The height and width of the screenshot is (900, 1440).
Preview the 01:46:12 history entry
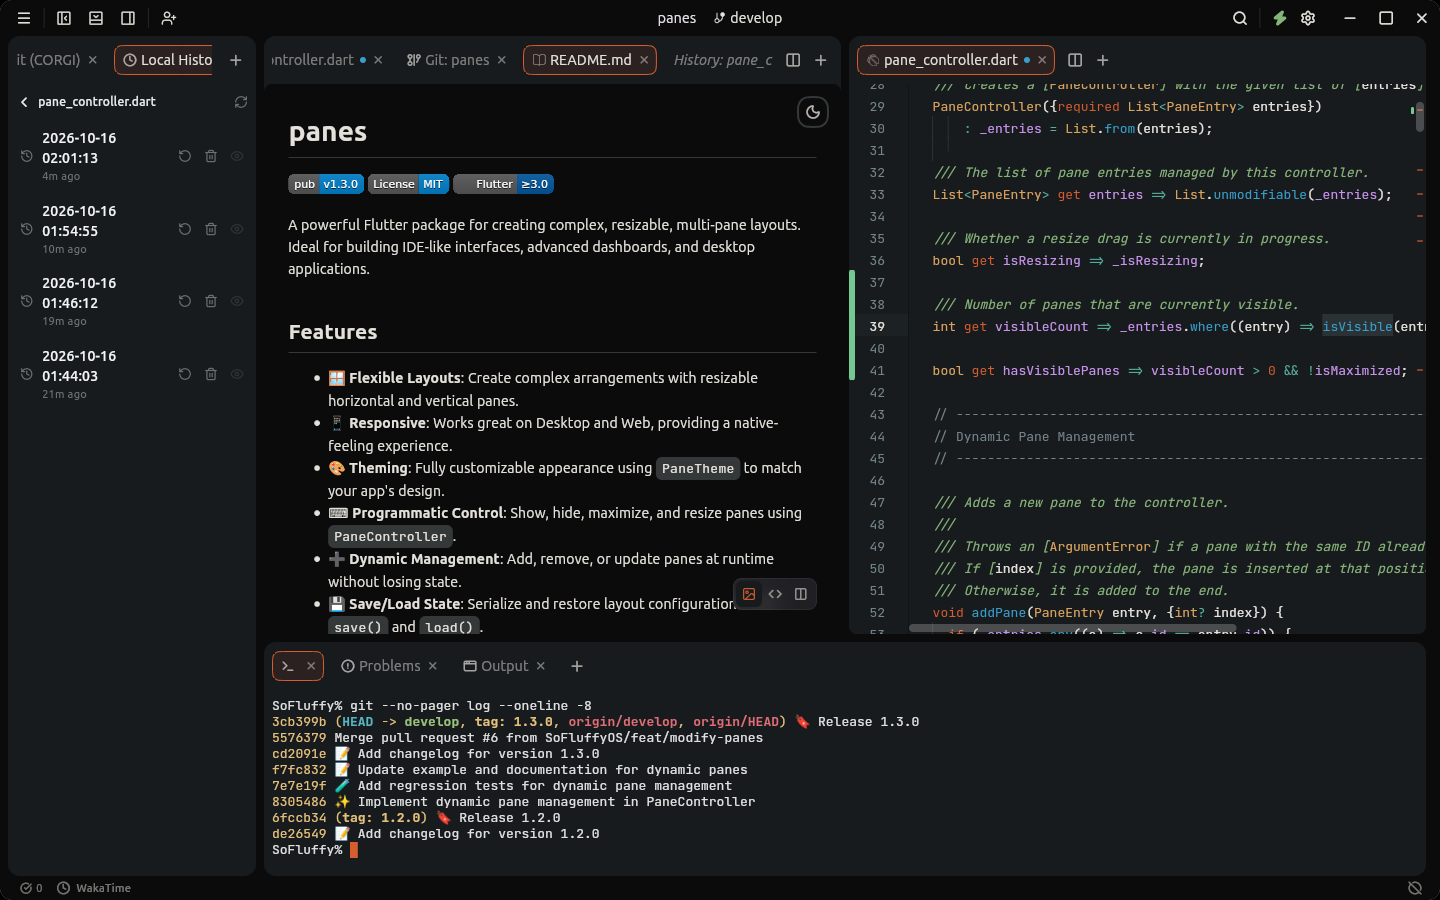237,301
